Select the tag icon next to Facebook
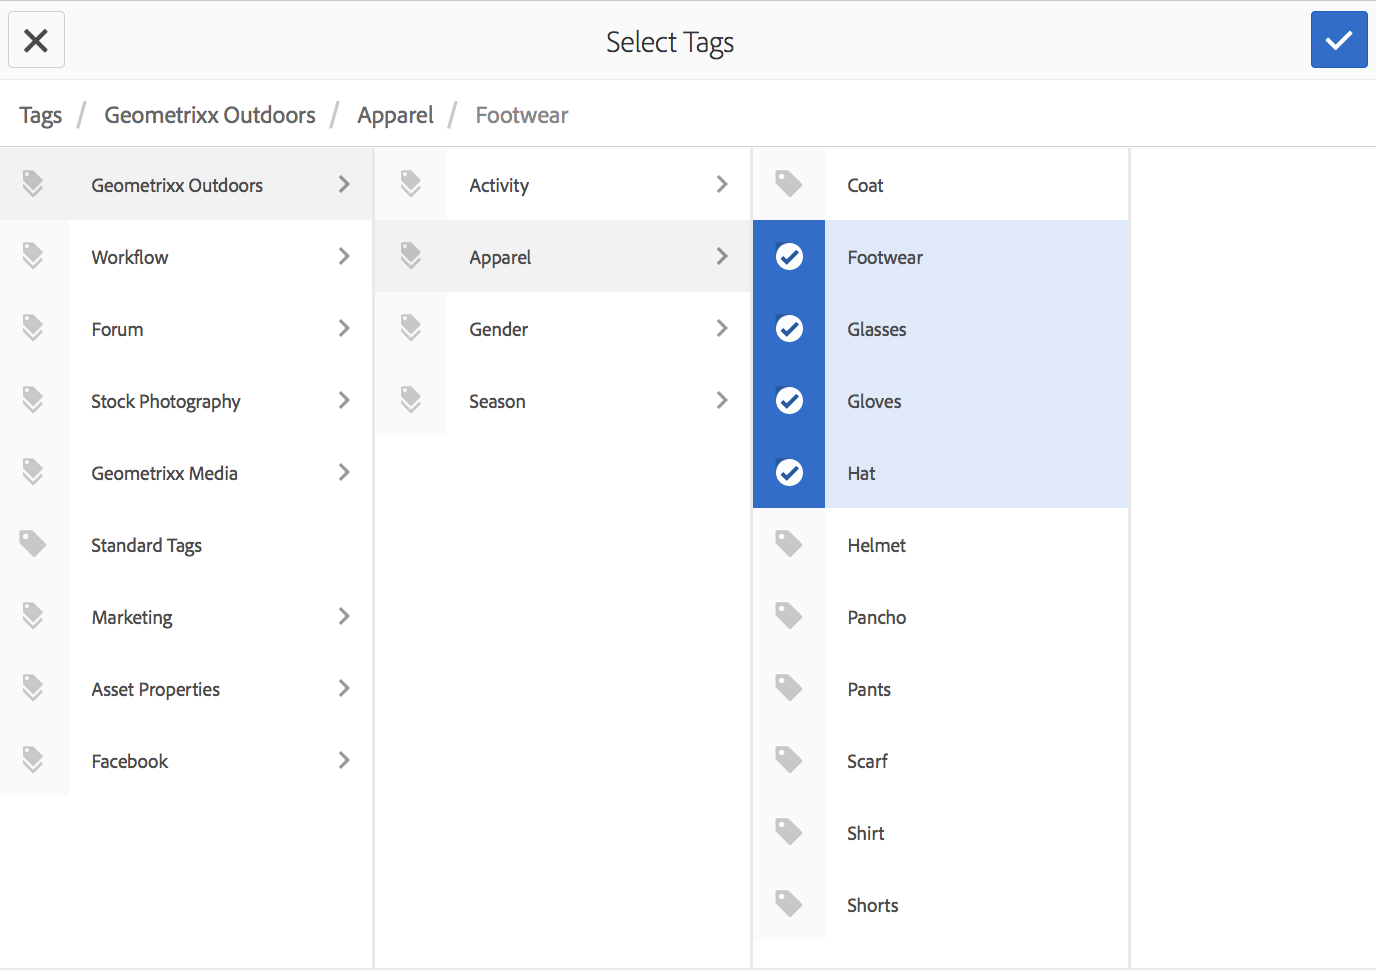Image resolution: width=1376 pixels, height=971 pixels. tap(33, 760)
